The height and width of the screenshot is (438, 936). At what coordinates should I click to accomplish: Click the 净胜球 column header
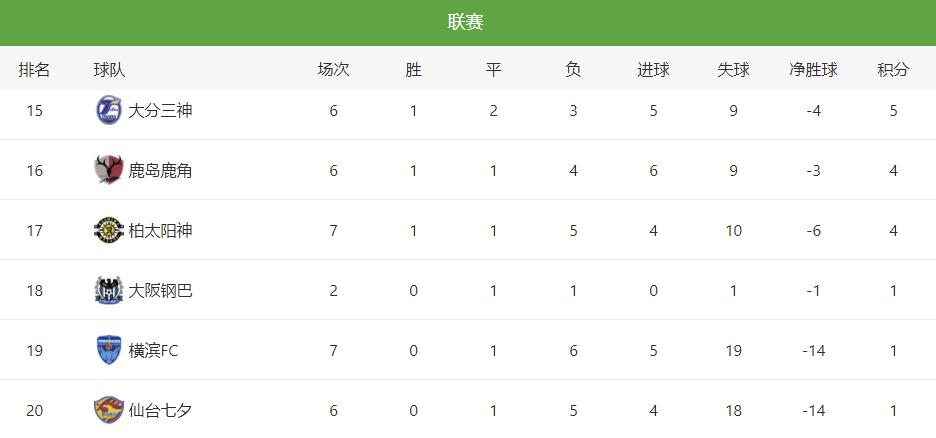click(x=813, y=70)
